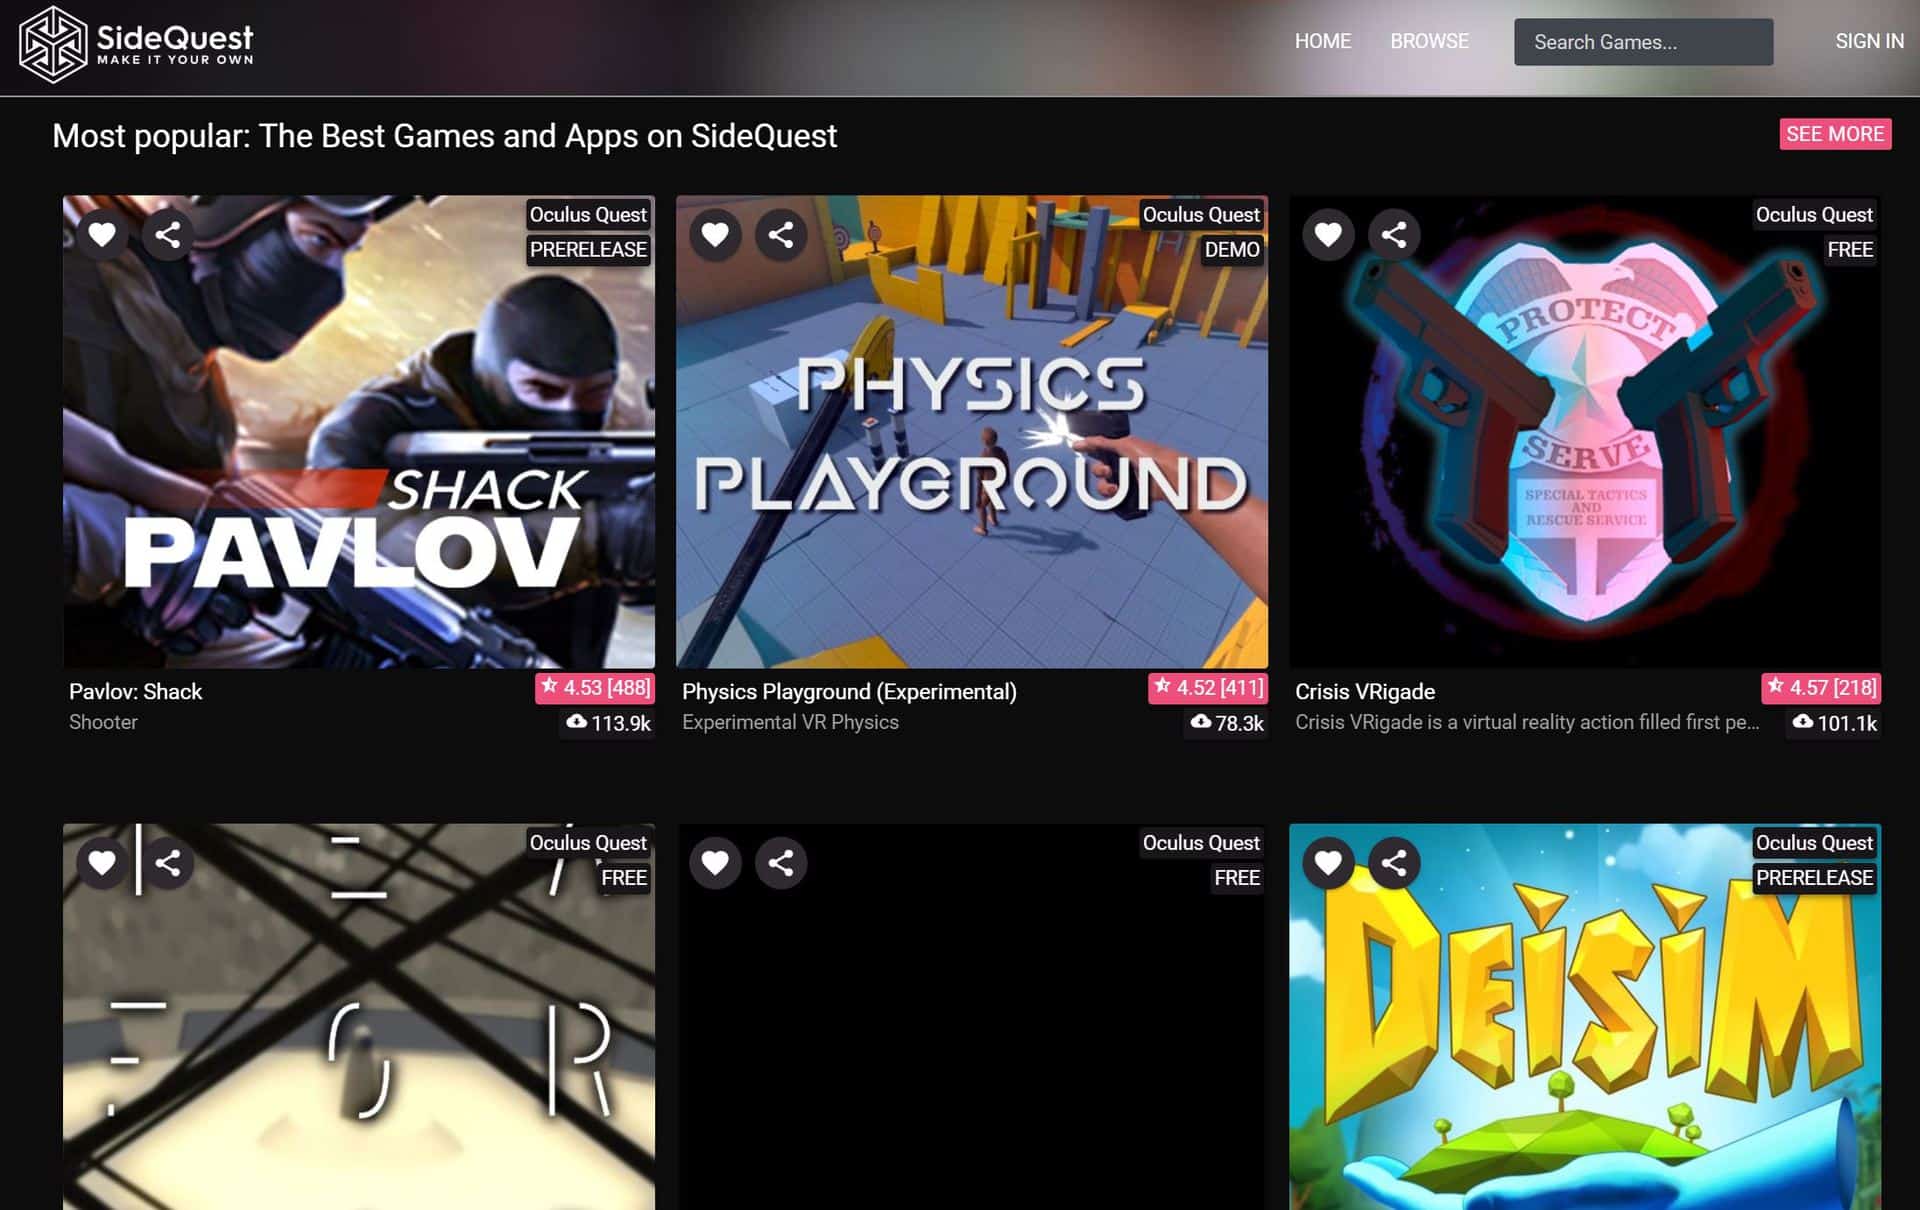Click the Physics Playground (Experimental) title

pyautogui.click(x=849, y=692)
